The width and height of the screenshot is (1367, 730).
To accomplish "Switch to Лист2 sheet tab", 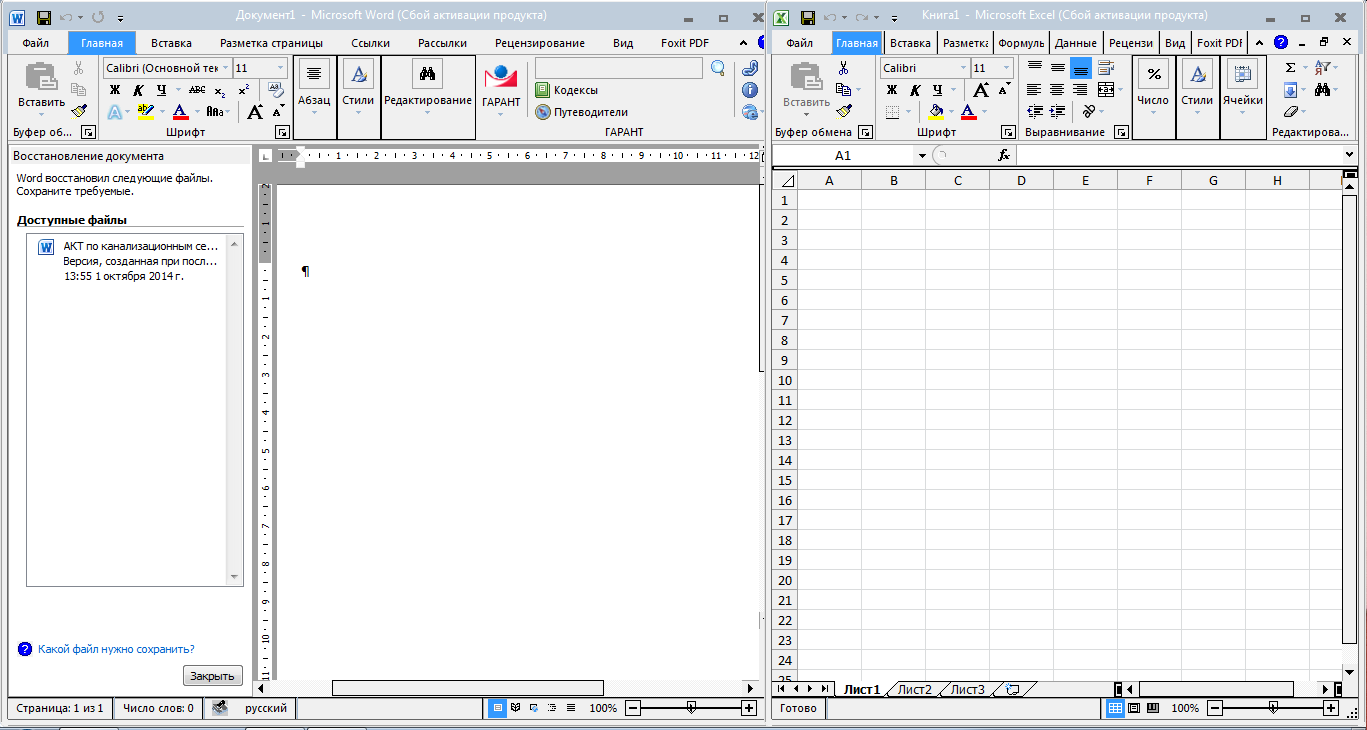I will coord(914,689).
